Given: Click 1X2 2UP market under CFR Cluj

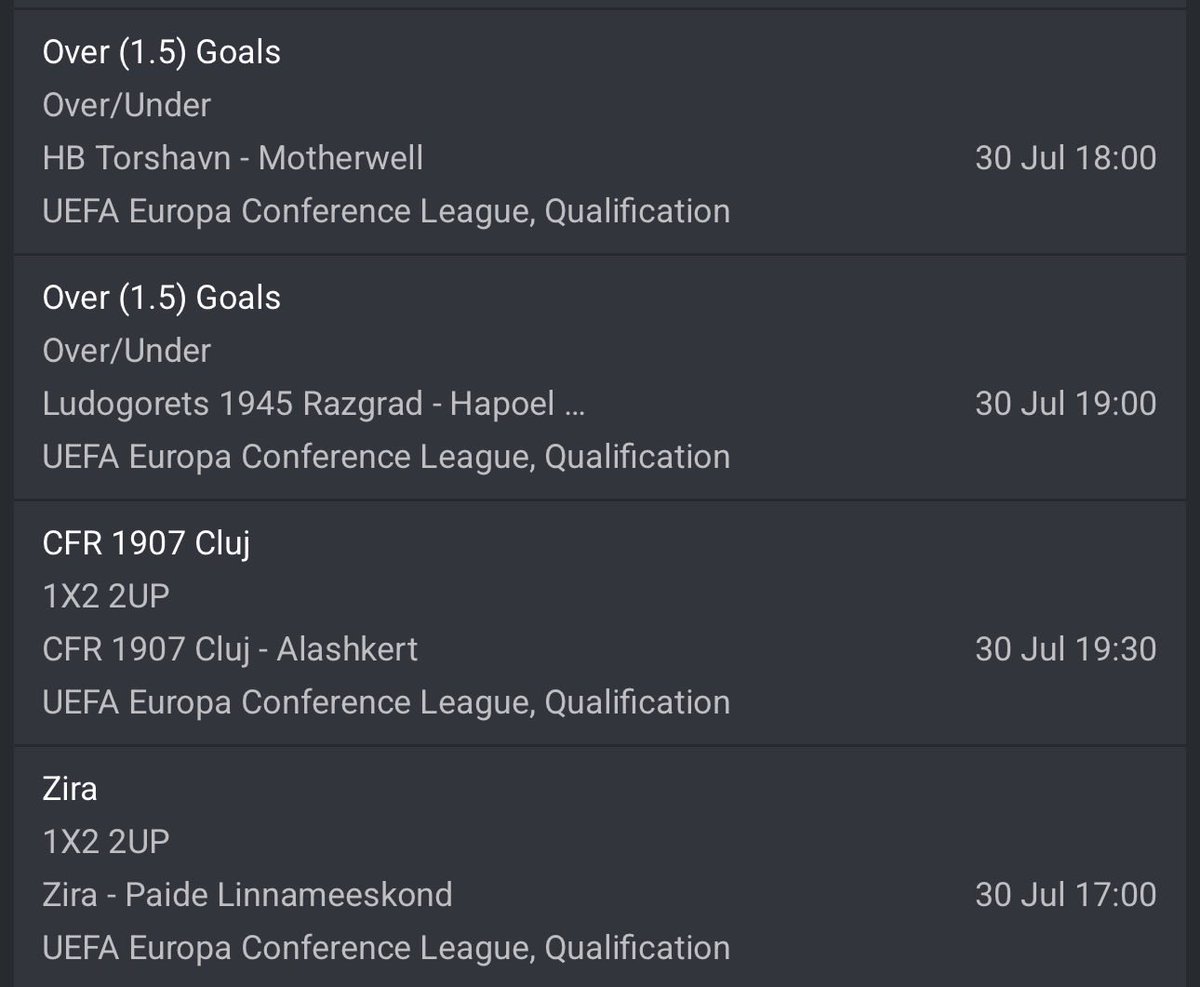Looking at the screenshot, I should coord(106,596).
